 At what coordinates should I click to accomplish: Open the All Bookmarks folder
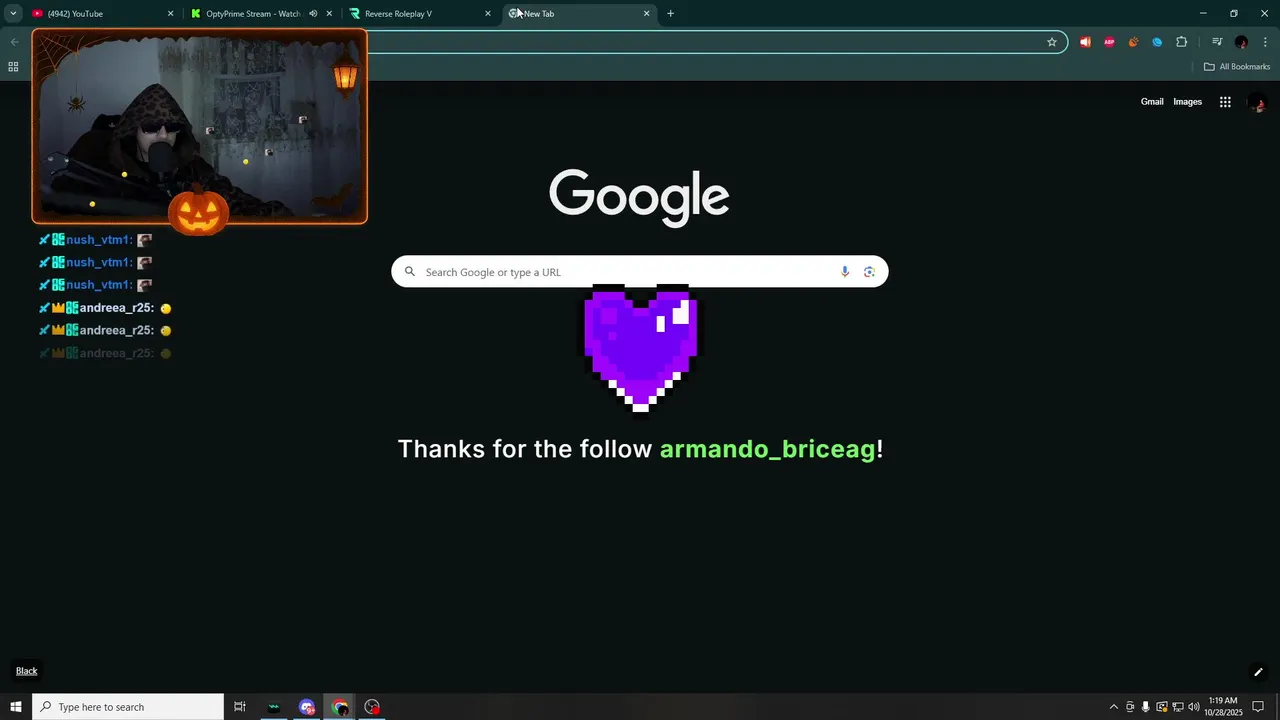point(1237,67)
